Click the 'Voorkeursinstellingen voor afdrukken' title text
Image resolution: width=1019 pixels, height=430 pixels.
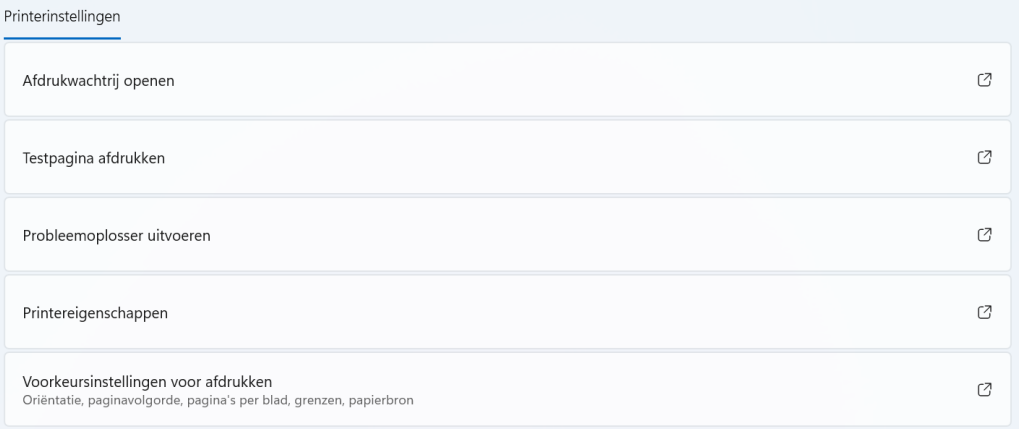click(147, 381)
